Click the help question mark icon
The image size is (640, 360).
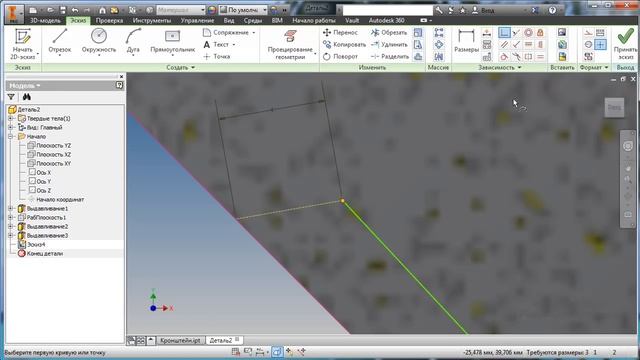tap(552, 10)
